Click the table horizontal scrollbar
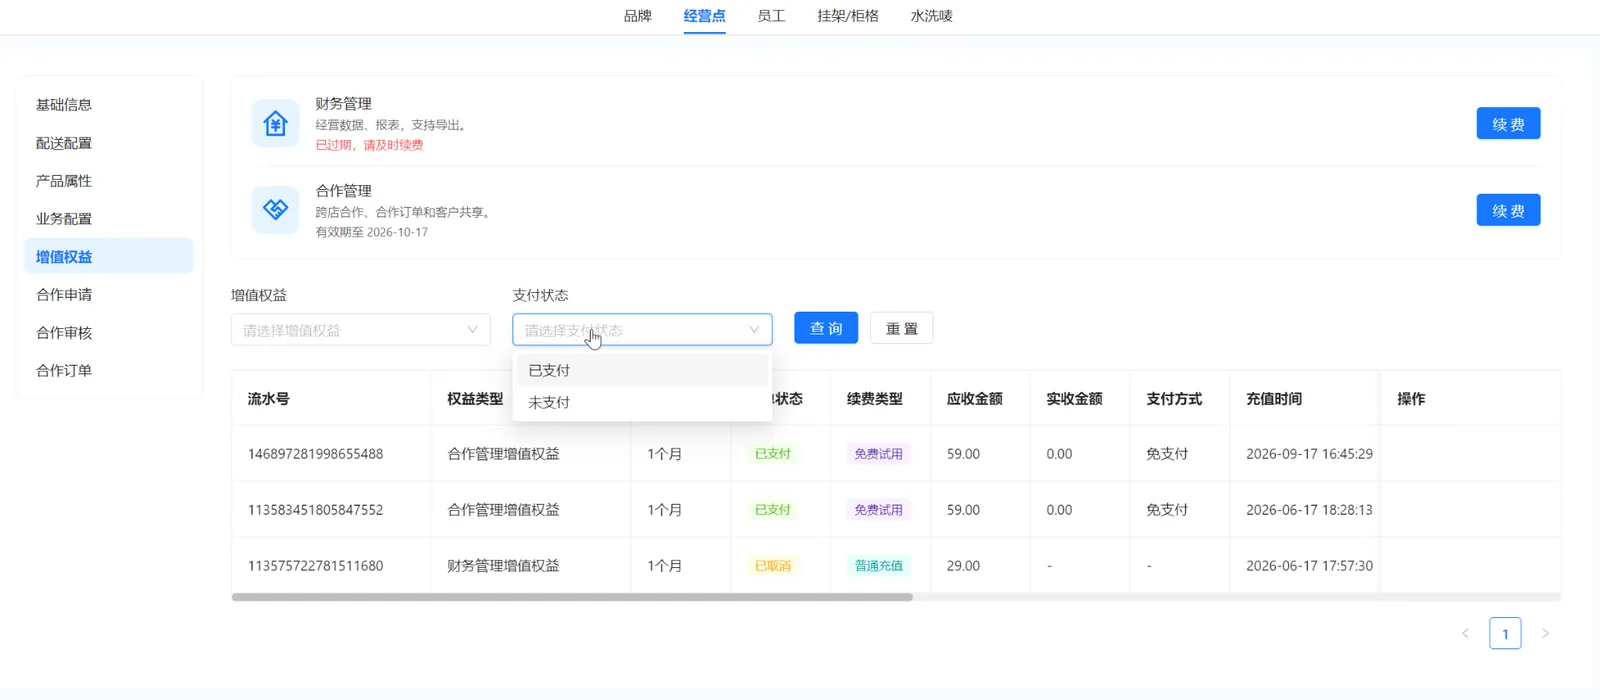The height and width of the screenshot is (700, 1600). pos(572,597)
